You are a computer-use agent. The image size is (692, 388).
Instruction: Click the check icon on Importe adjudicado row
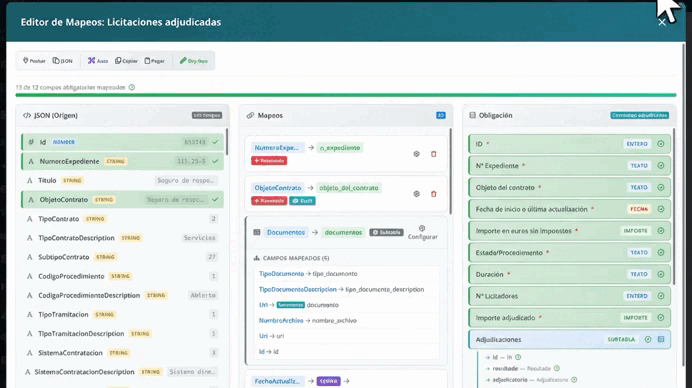[x=661, y=318]
